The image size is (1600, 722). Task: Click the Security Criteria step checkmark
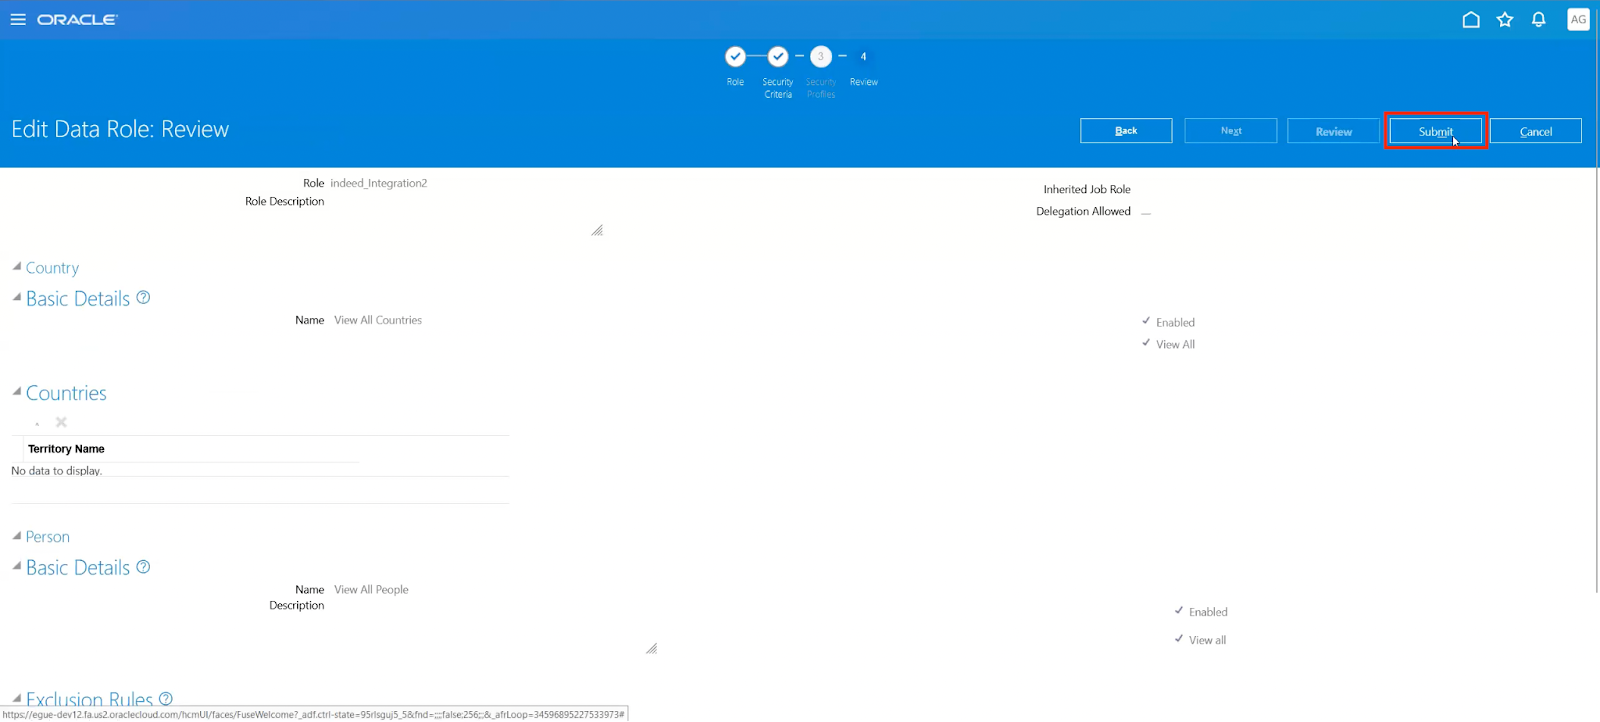coord(778,56)
